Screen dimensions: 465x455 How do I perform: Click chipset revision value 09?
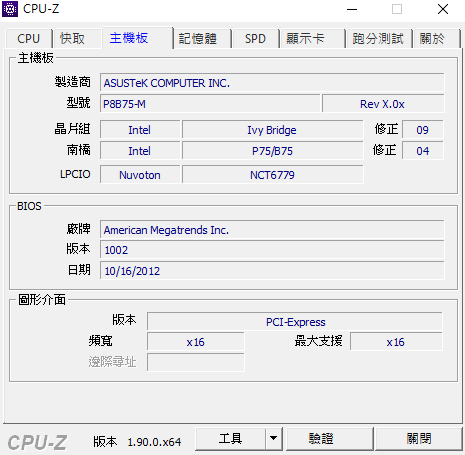coord(423,129)
